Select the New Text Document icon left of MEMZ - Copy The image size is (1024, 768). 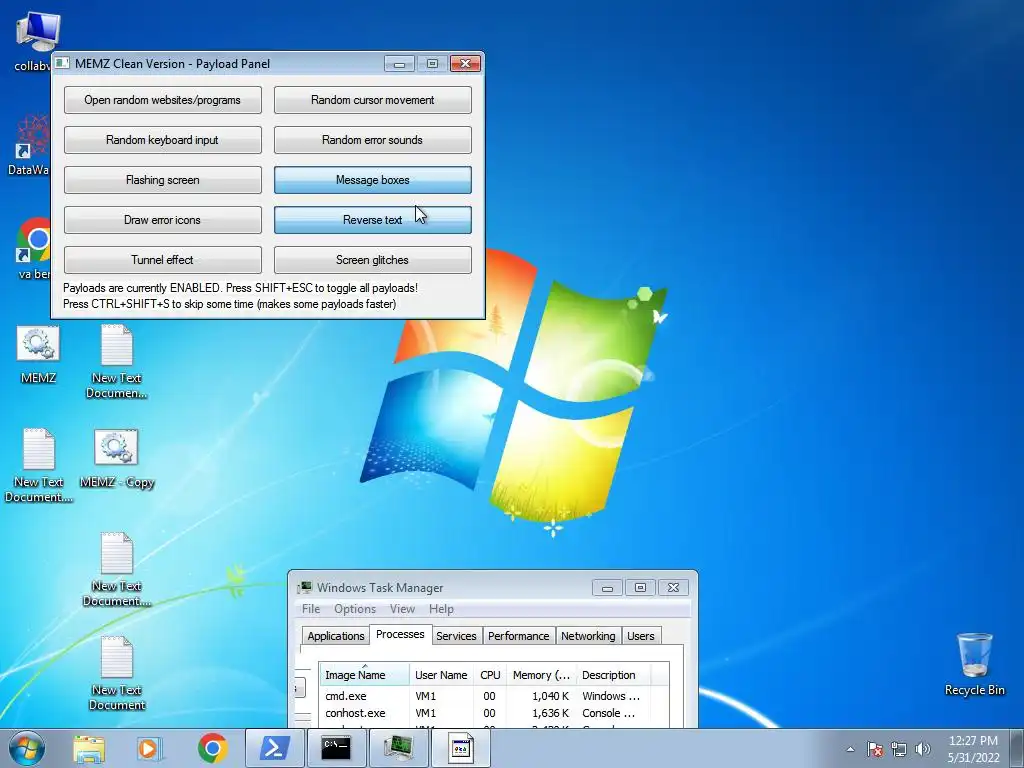click(x=38, y=465)
